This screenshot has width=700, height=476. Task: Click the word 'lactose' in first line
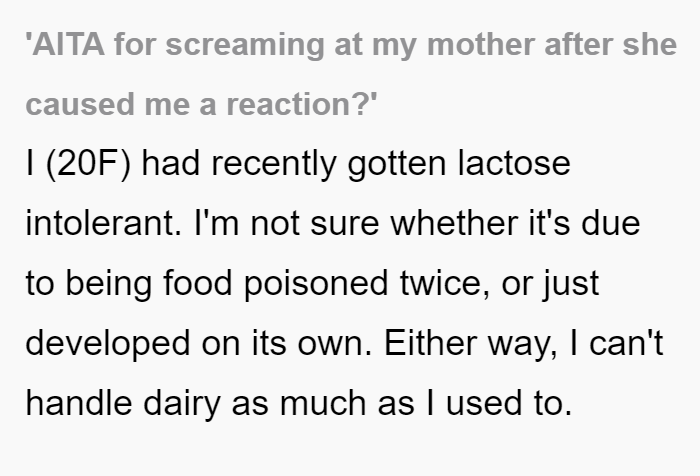coord(514,163)
